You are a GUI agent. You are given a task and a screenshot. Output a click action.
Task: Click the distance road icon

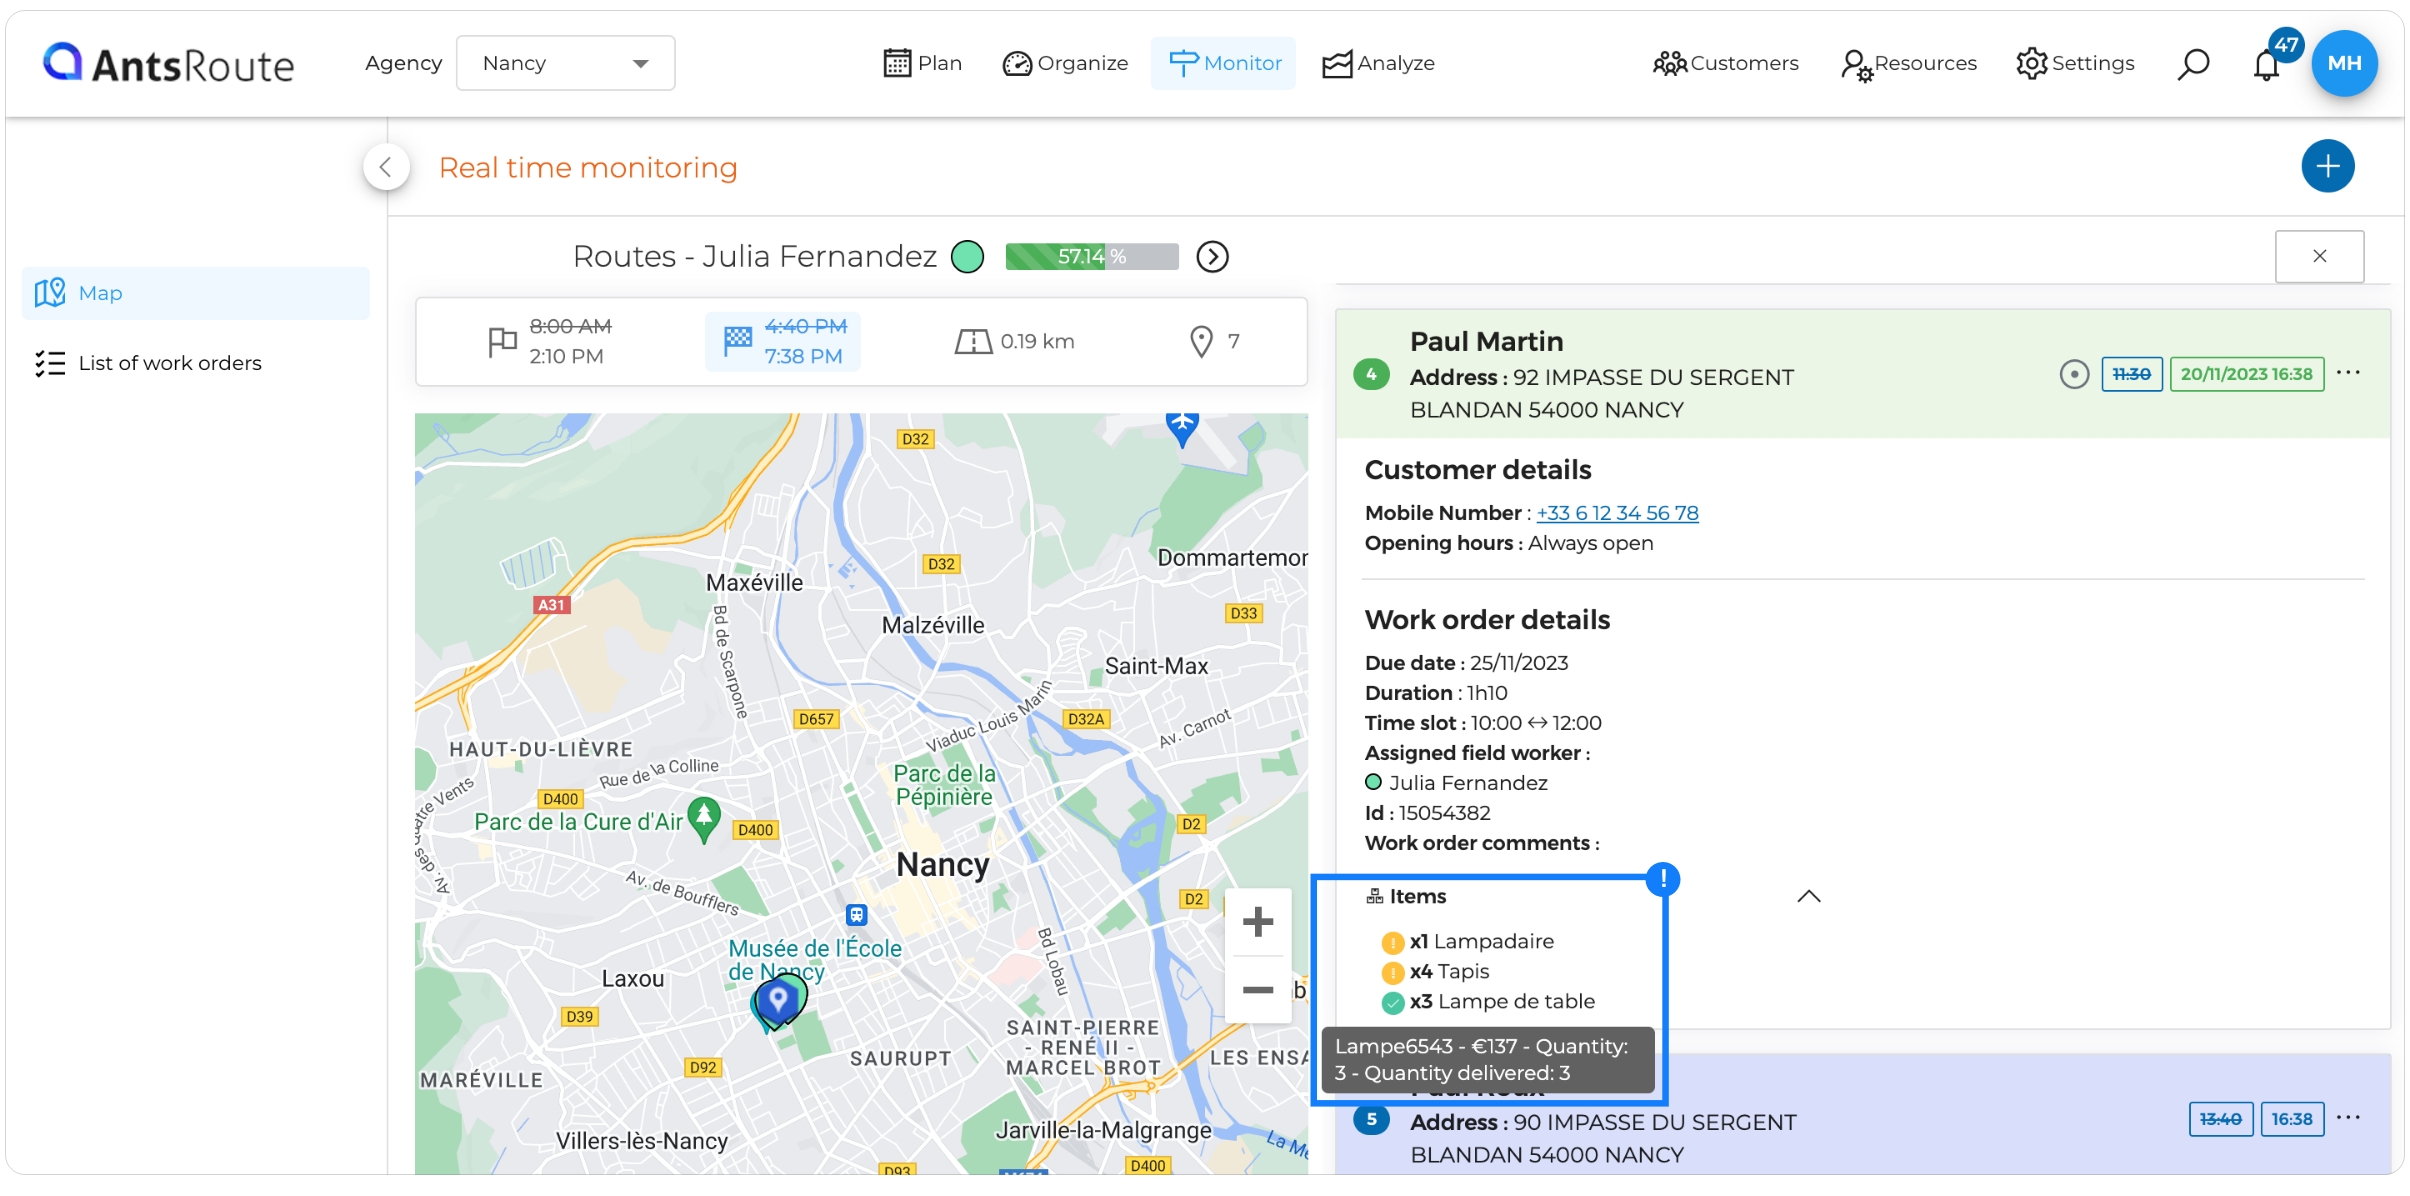coord(972,342)
